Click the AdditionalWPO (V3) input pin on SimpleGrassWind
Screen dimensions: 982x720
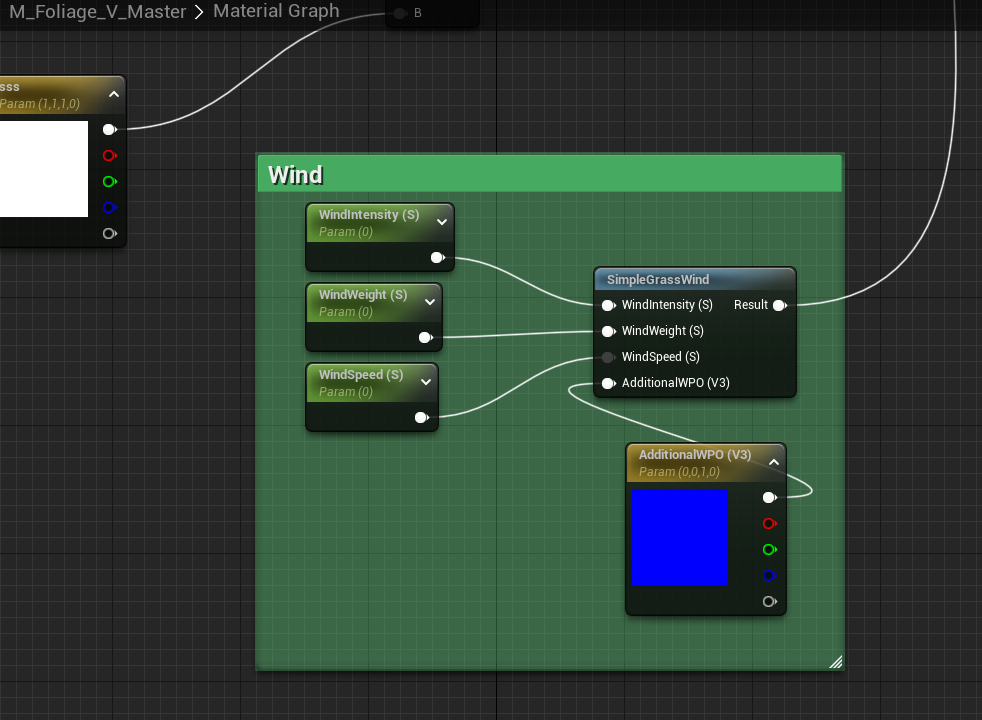608,383
